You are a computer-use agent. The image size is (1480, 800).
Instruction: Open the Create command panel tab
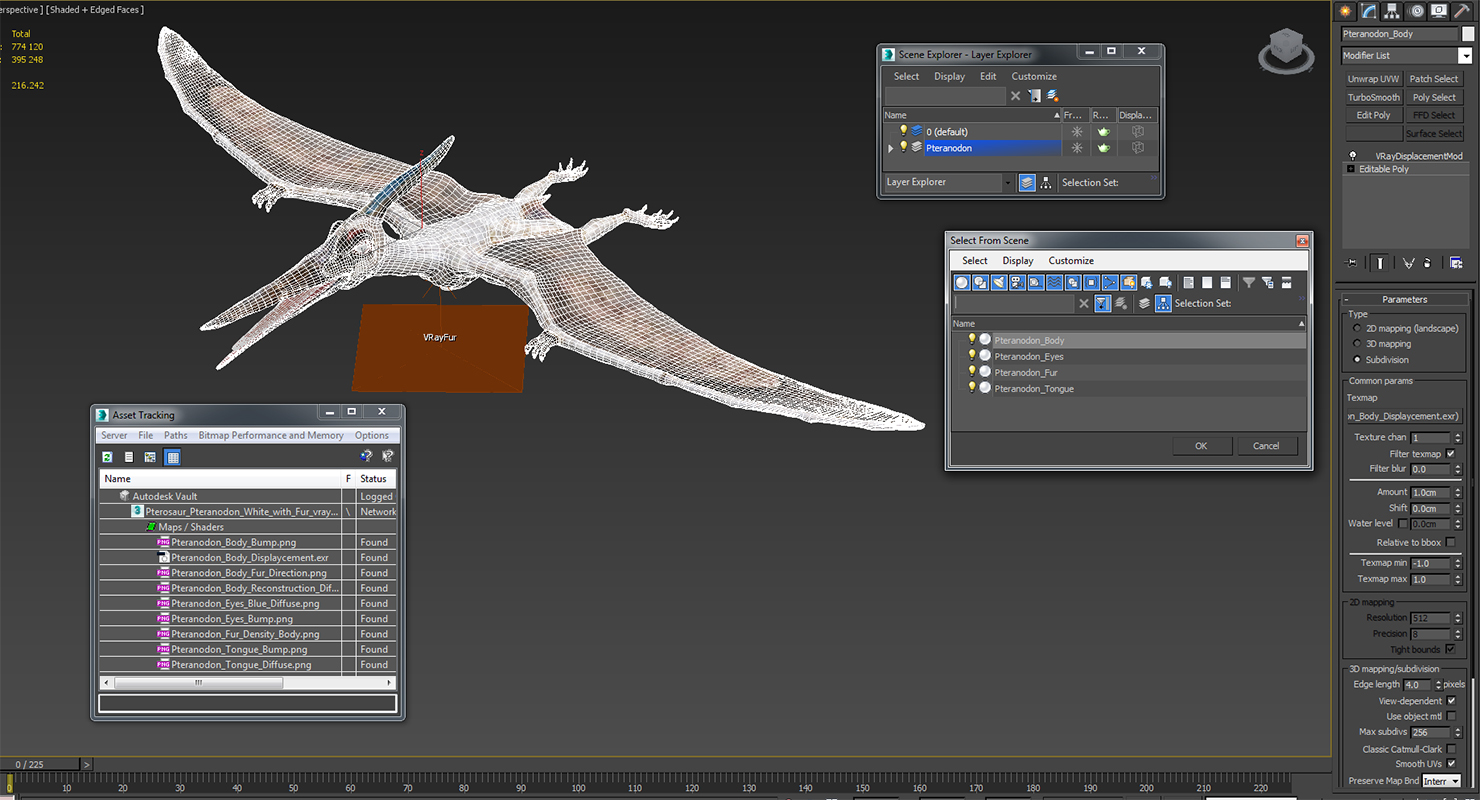point(1345,11)
